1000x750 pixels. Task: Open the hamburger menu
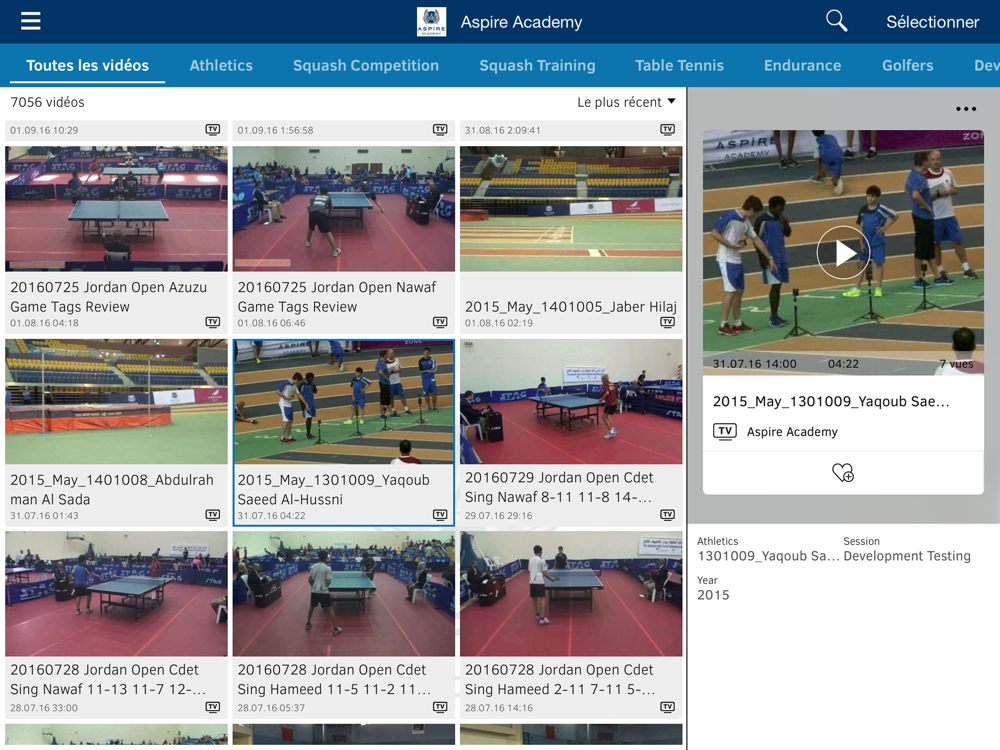30,21
